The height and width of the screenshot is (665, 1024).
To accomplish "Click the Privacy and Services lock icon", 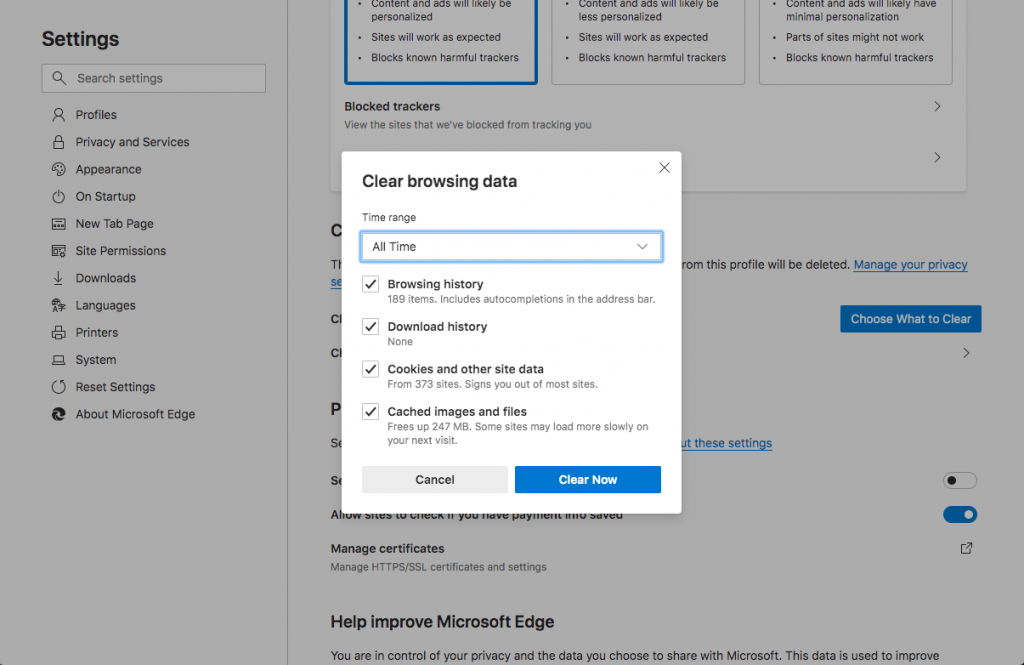I will 59,142.
